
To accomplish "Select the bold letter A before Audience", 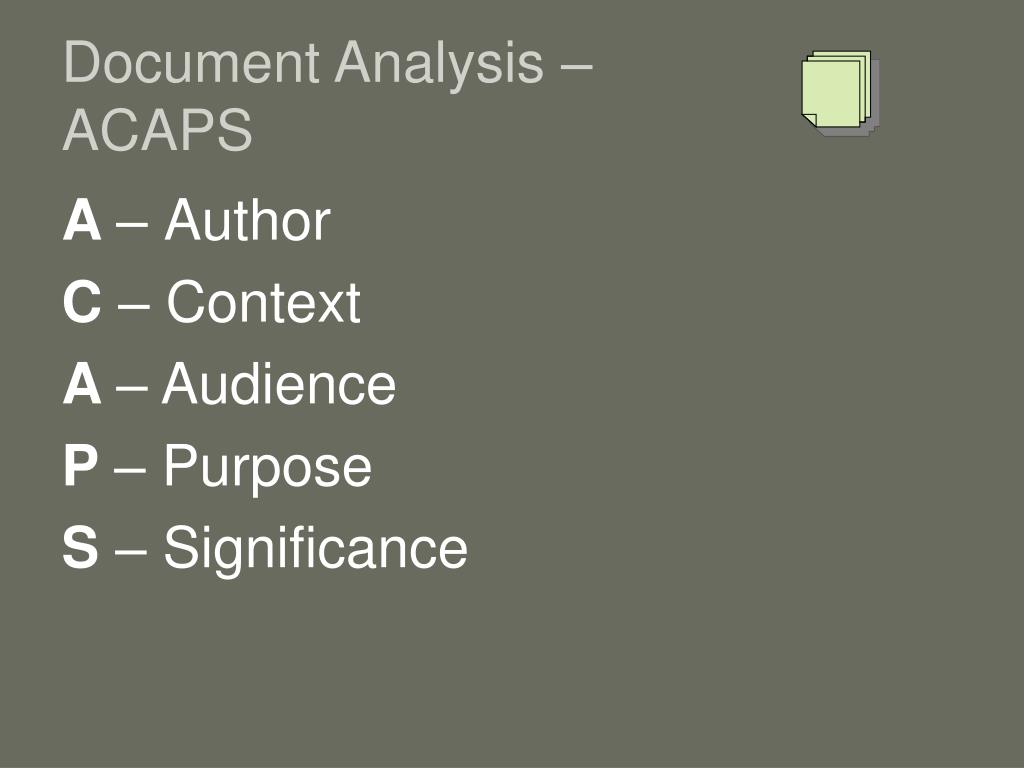I will click(x=82, y=383).
